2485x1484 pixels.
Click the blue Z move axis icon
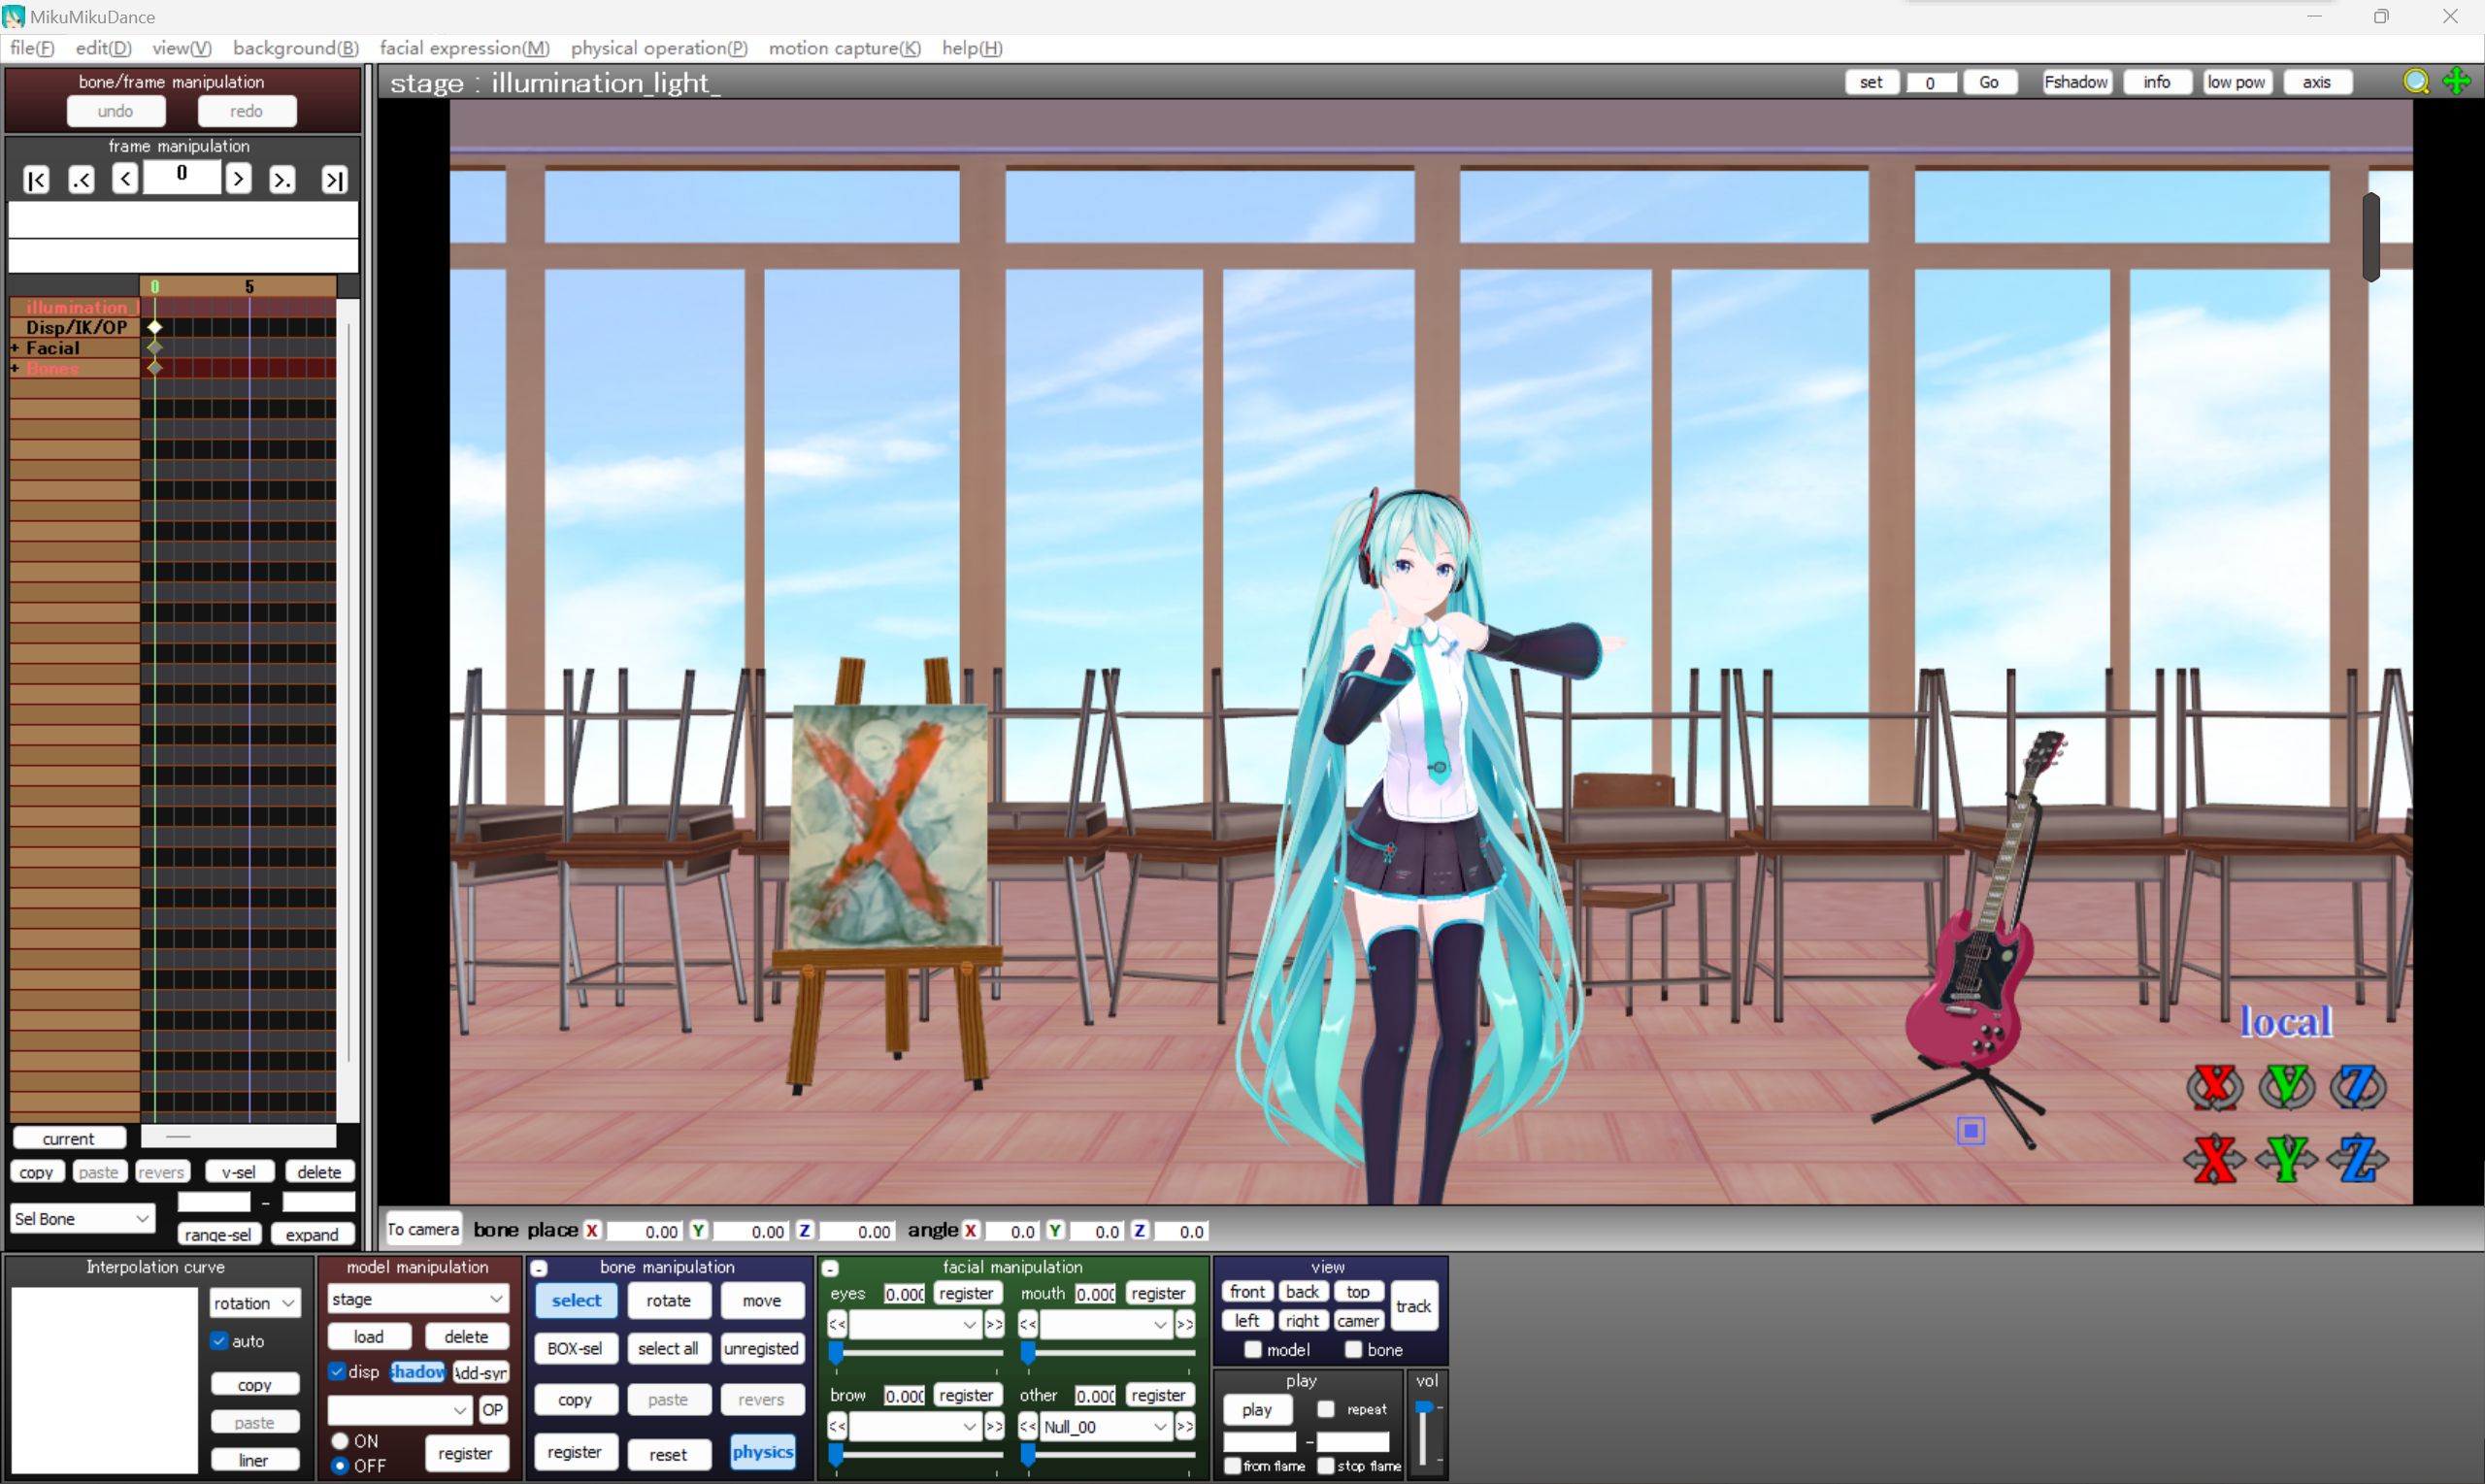(2357, 1159)
